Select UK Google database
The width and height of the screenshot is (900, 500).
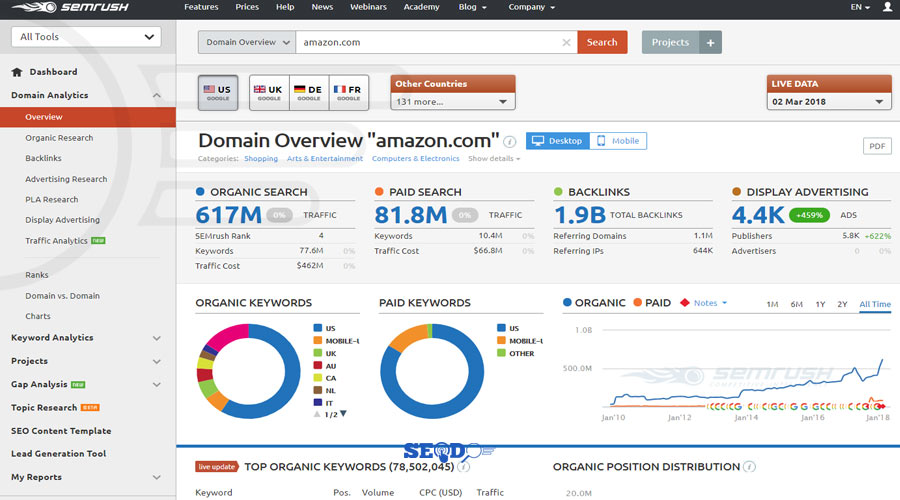coord(269,92)
